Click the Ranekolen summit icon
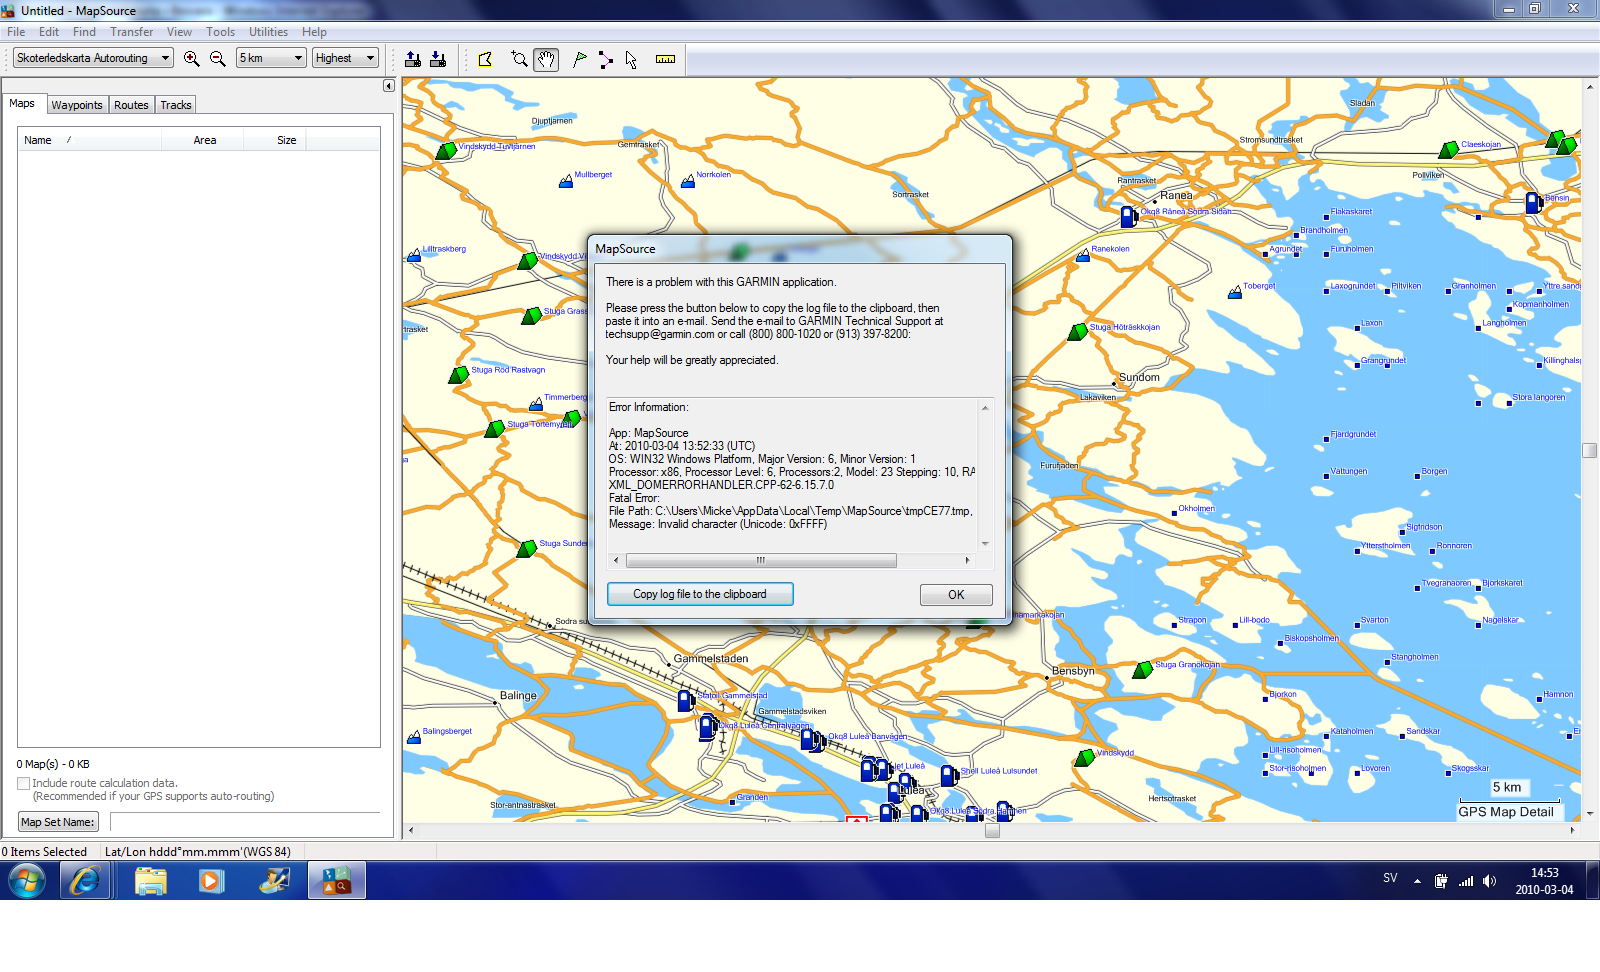 [1083, 255]
